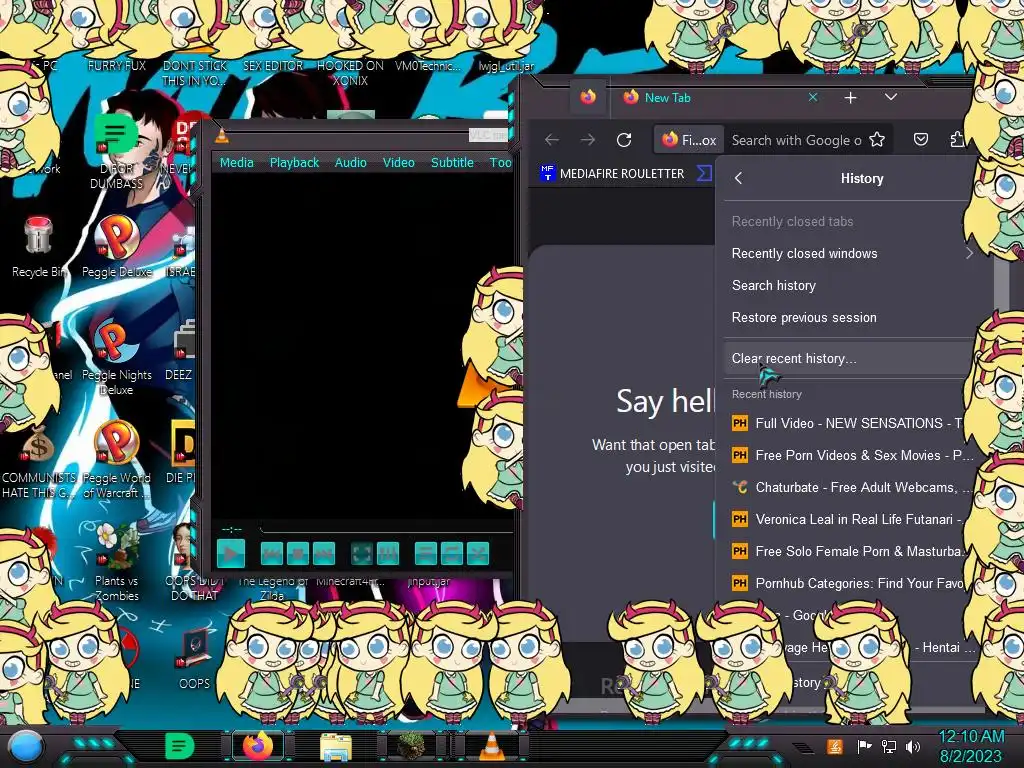Open Minecraft block icon on taskbar
The height and width of the screenshot is (768, 1024).
412,746
